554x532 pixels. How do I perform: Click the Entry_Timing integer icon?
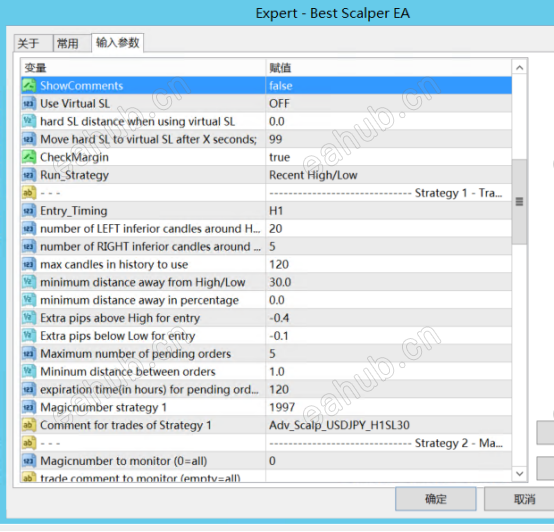(29, 211)
